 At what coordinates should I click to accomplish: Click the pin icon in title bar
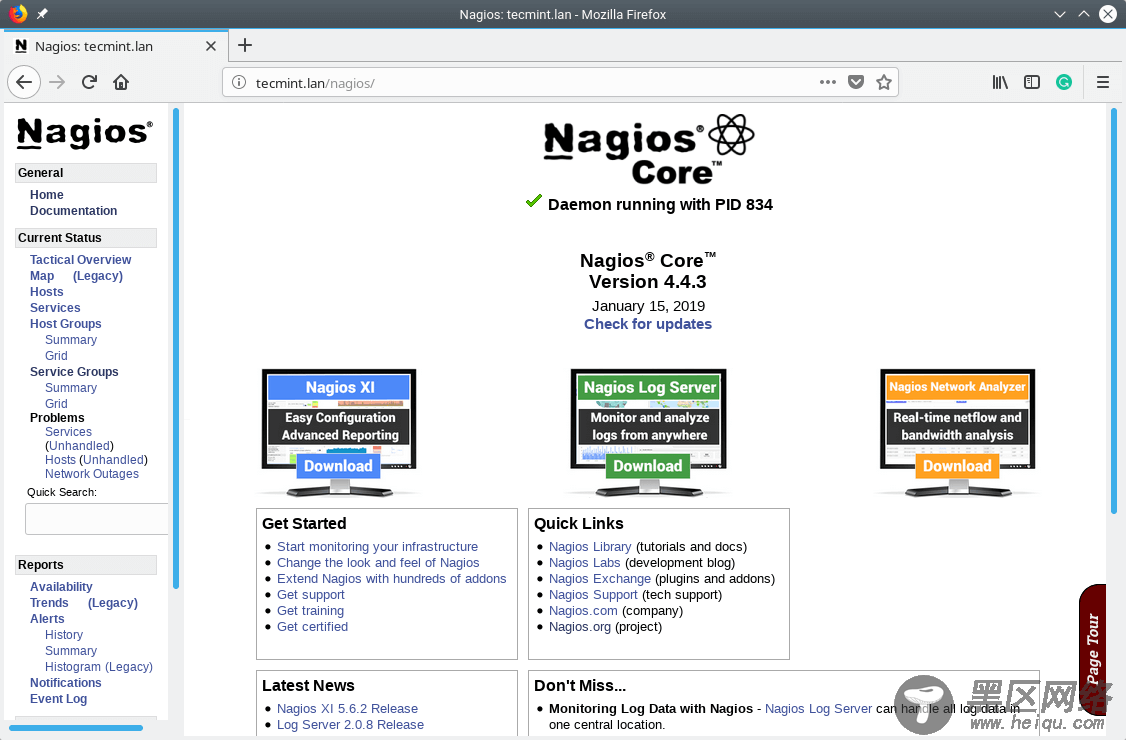coord(42,14)
